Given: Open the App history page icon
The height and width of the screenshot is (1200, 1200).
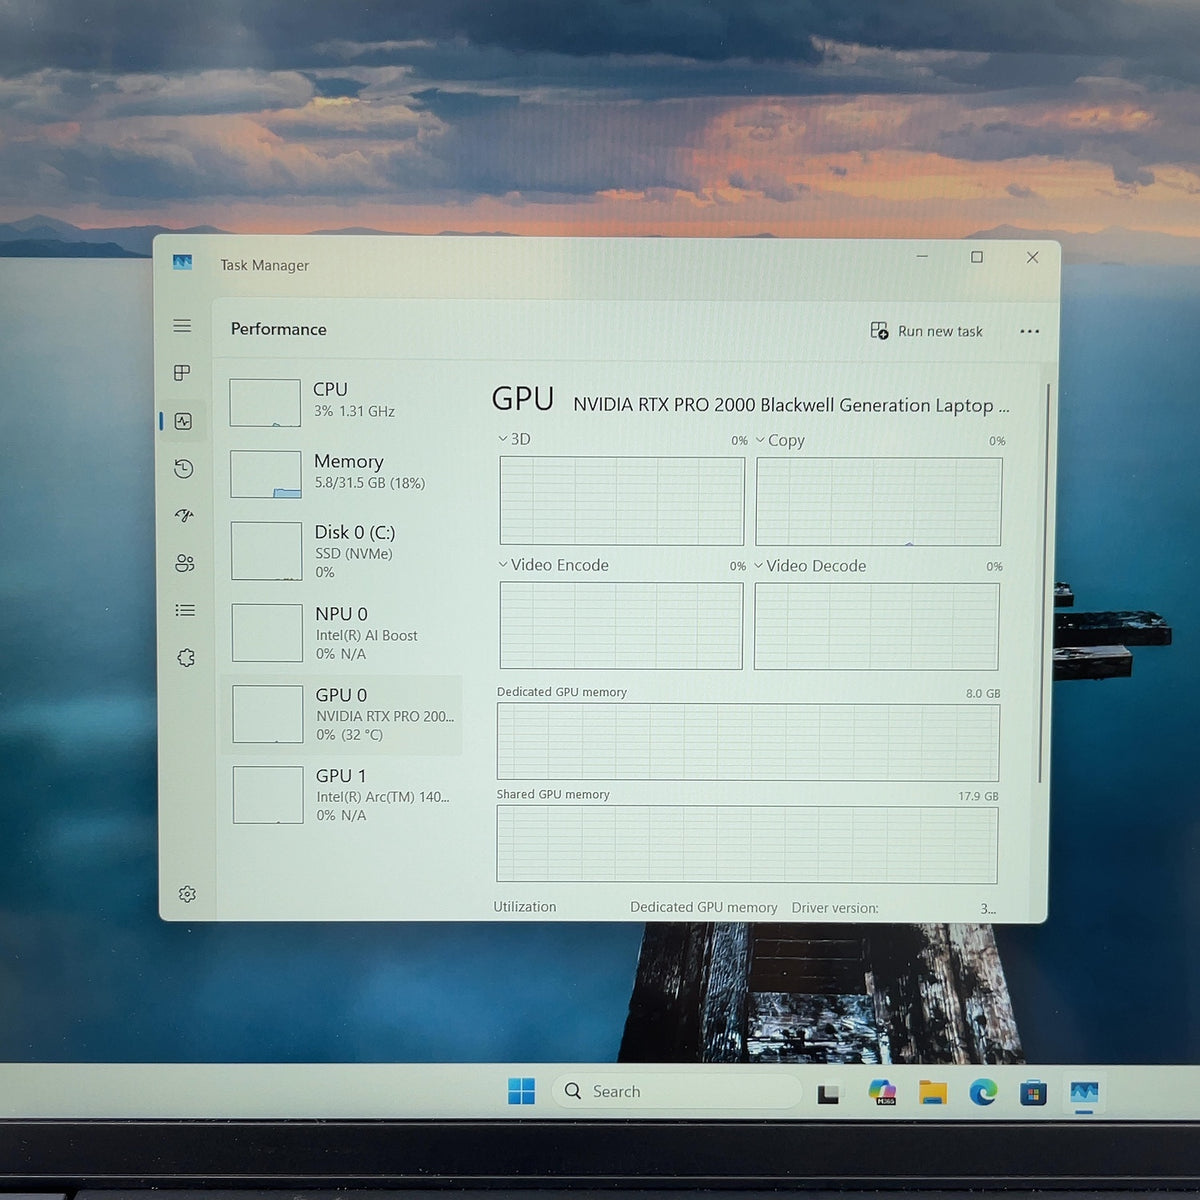Looking at the screenshot, I should coord(183,468).
